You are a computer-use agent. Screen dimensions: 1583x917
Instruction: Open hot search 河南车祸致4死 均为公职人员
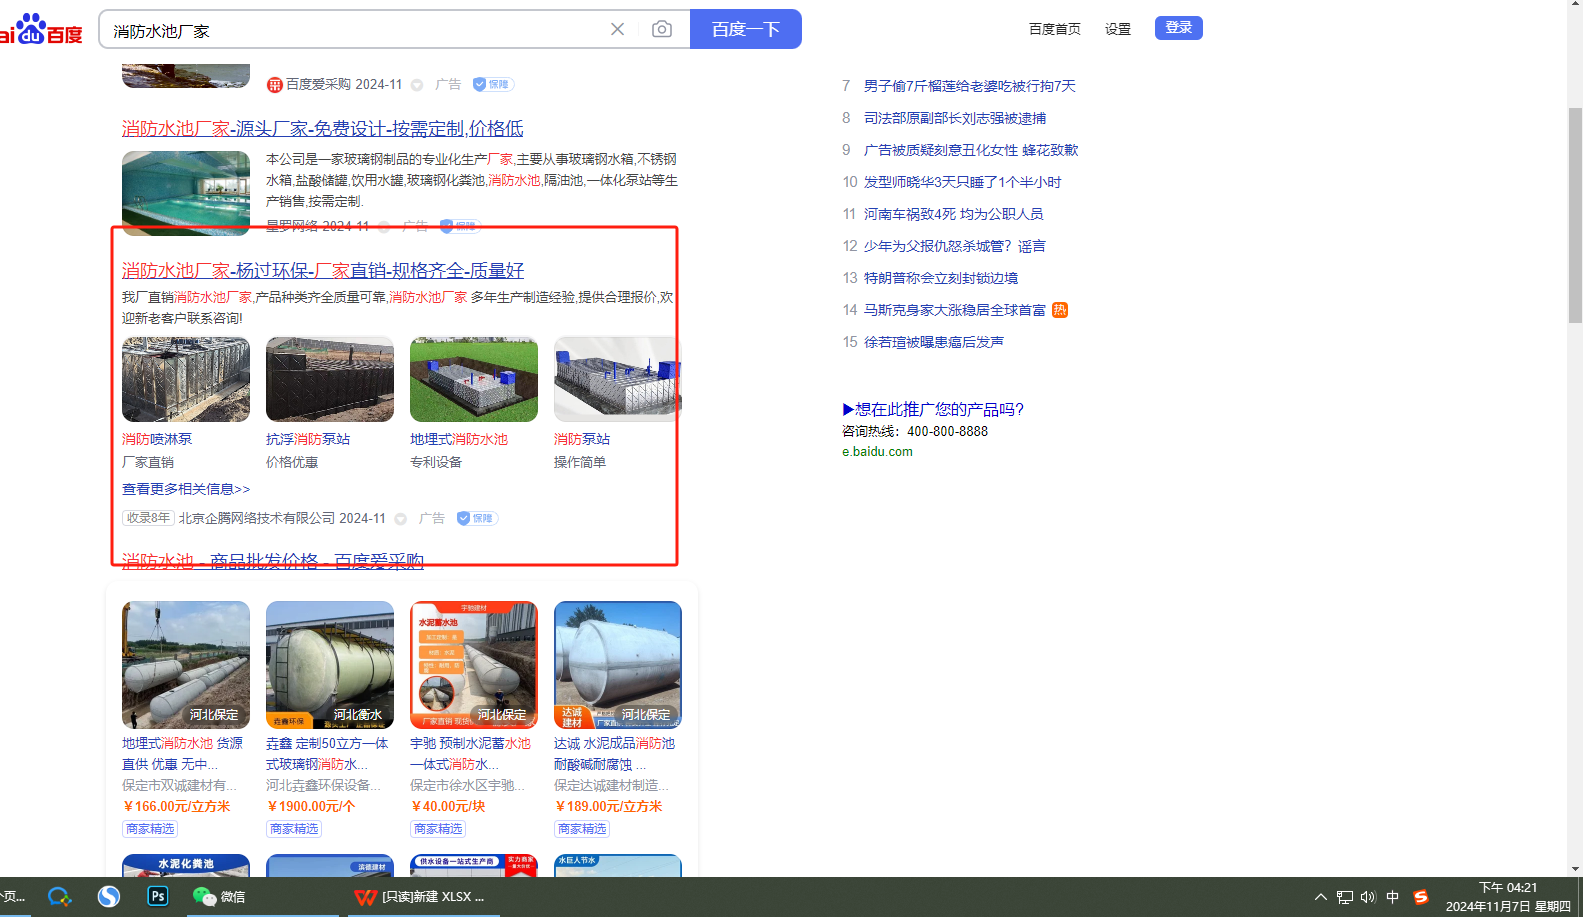[x=954, y=214]
